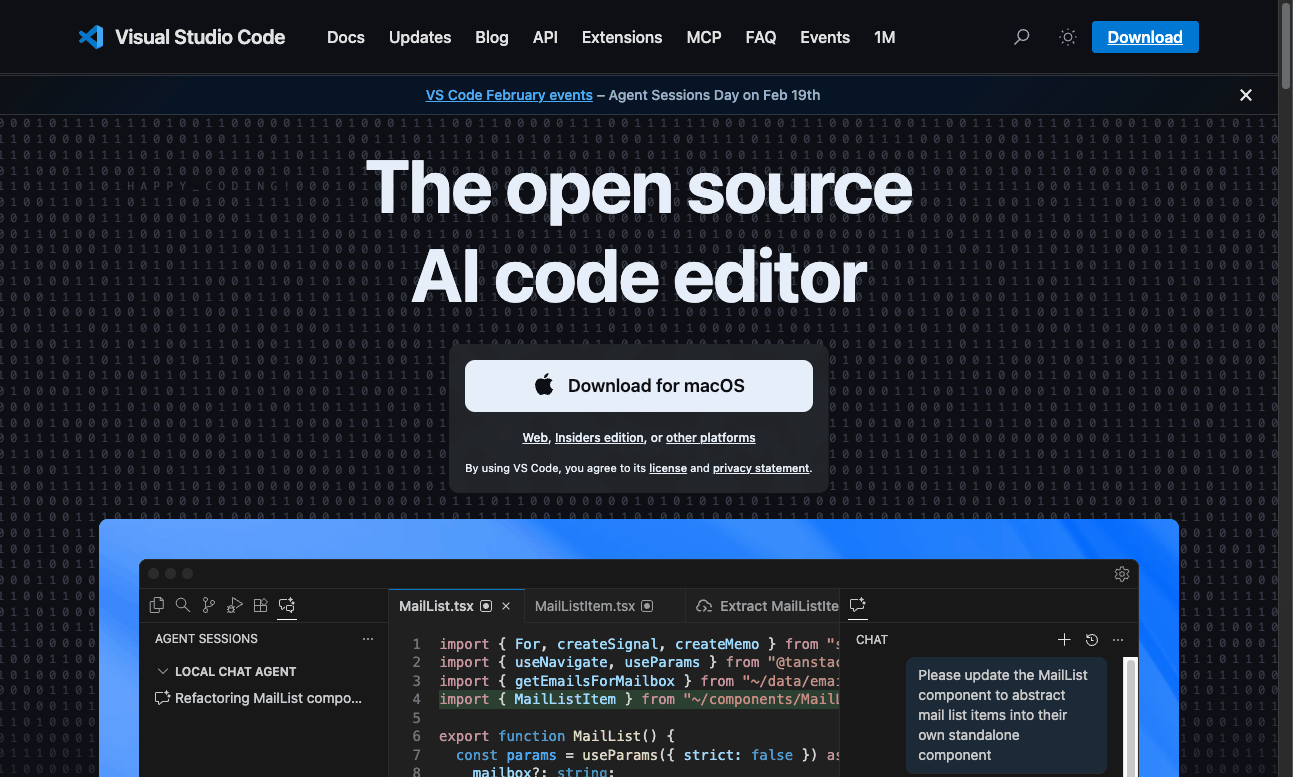Collapse the Local Chat Agent section

(163, 672)
